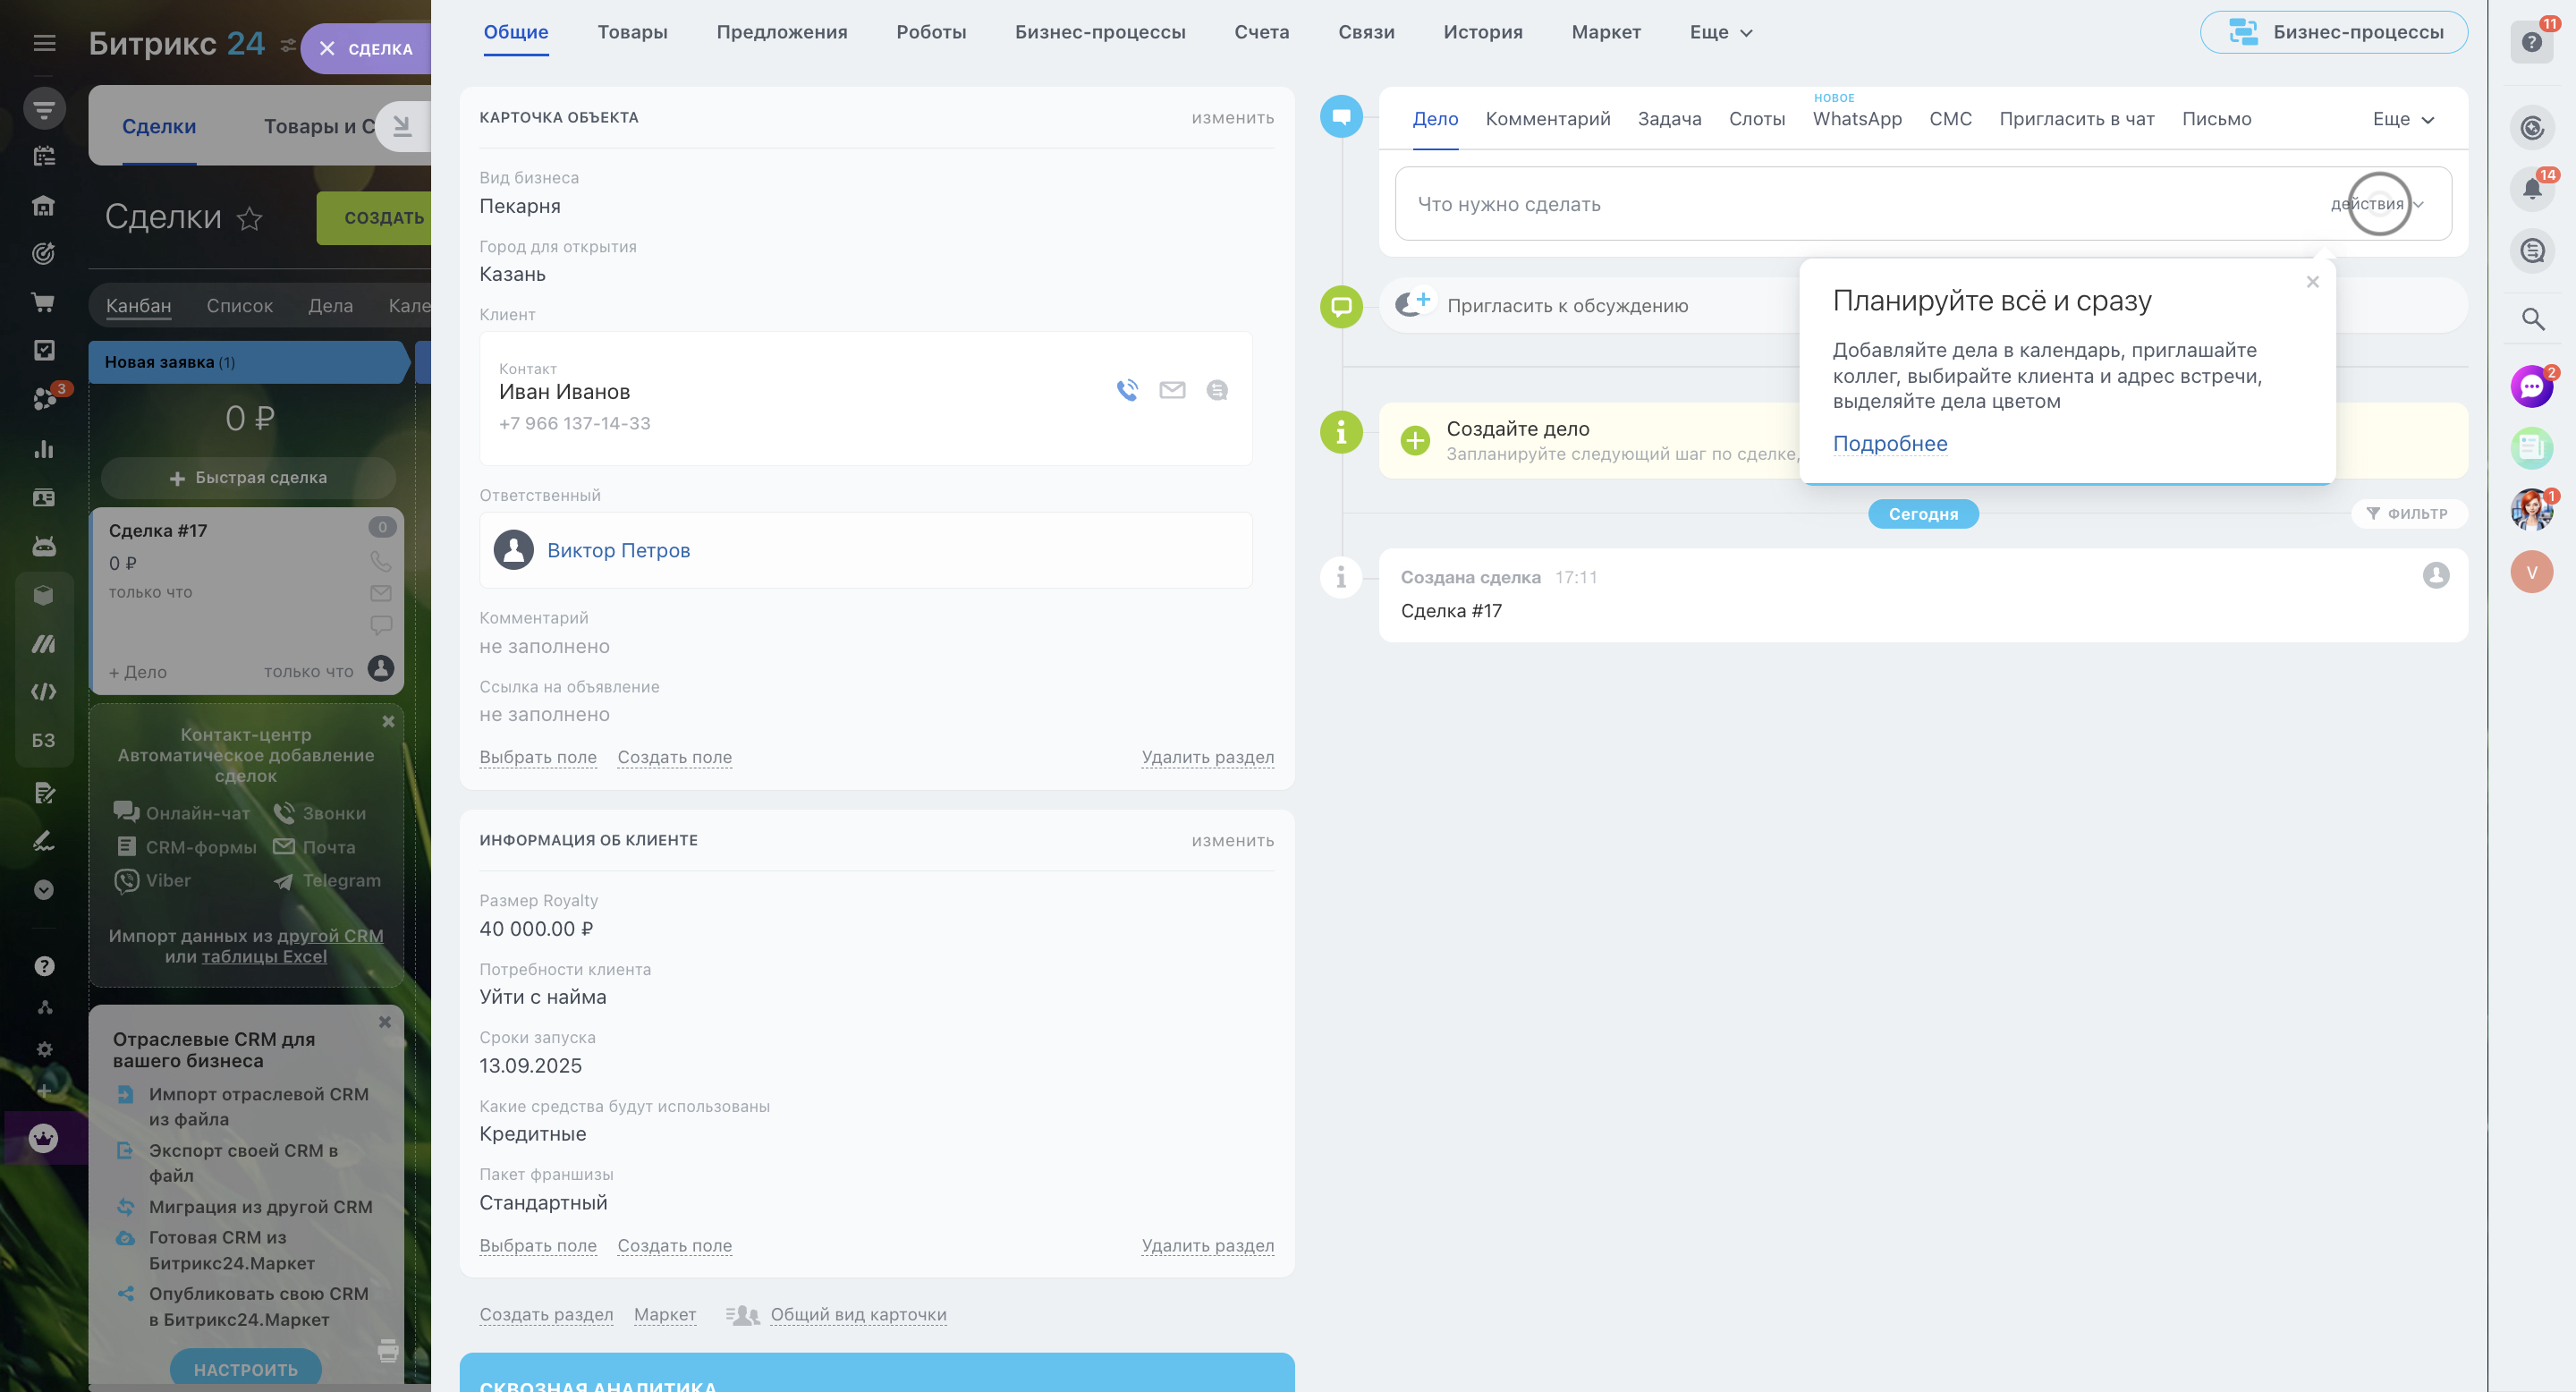The image size is (2576, 1392).
Task: Close the Планируйте всё и сразу popup
Action: 2312,282
